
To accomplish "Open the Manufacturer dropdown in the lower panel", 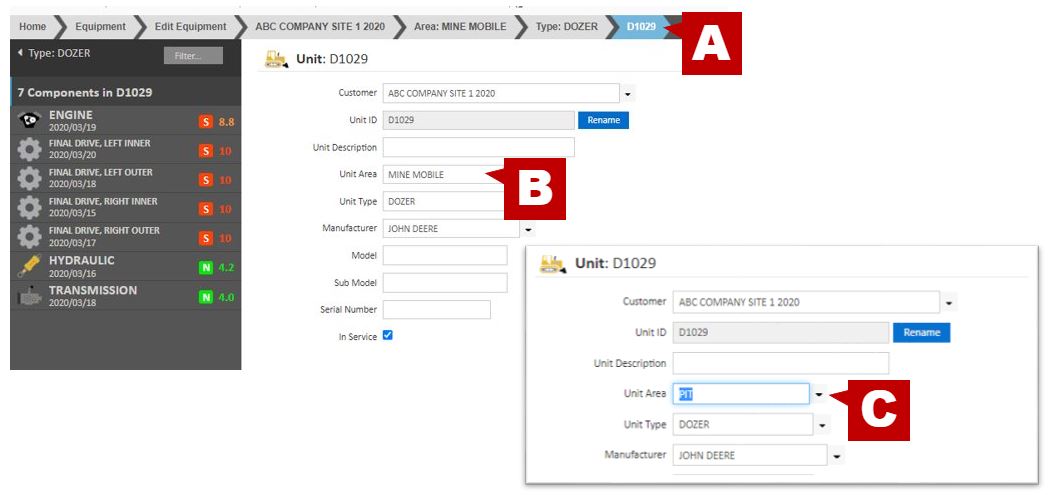I will tap(837, 456).
